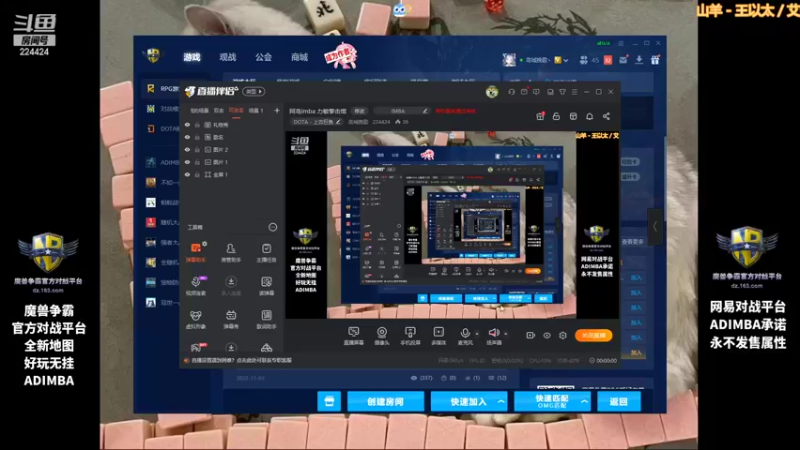Click the 修改 button next to stream title

[x=359, y=111]
